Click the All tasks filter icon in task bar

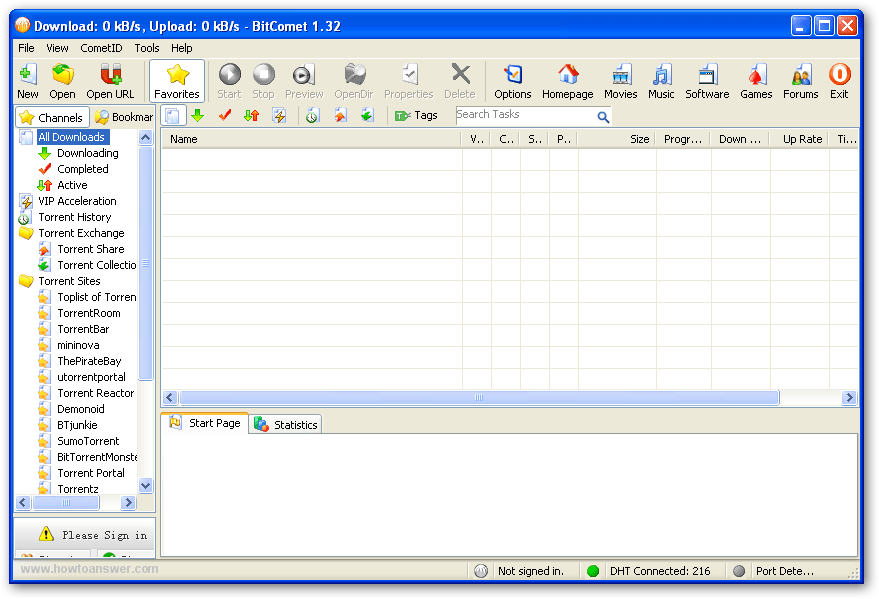pos(173,115)
